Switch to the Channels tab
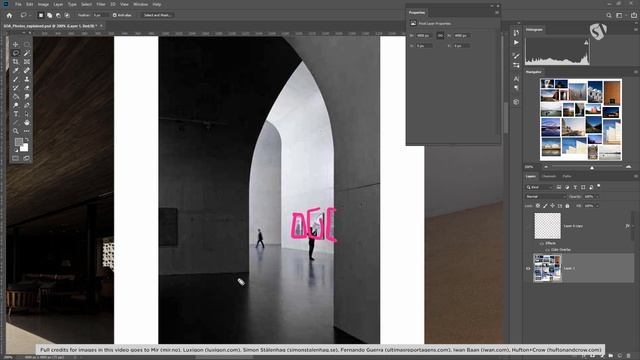640x360 pixels. point(549,176)
